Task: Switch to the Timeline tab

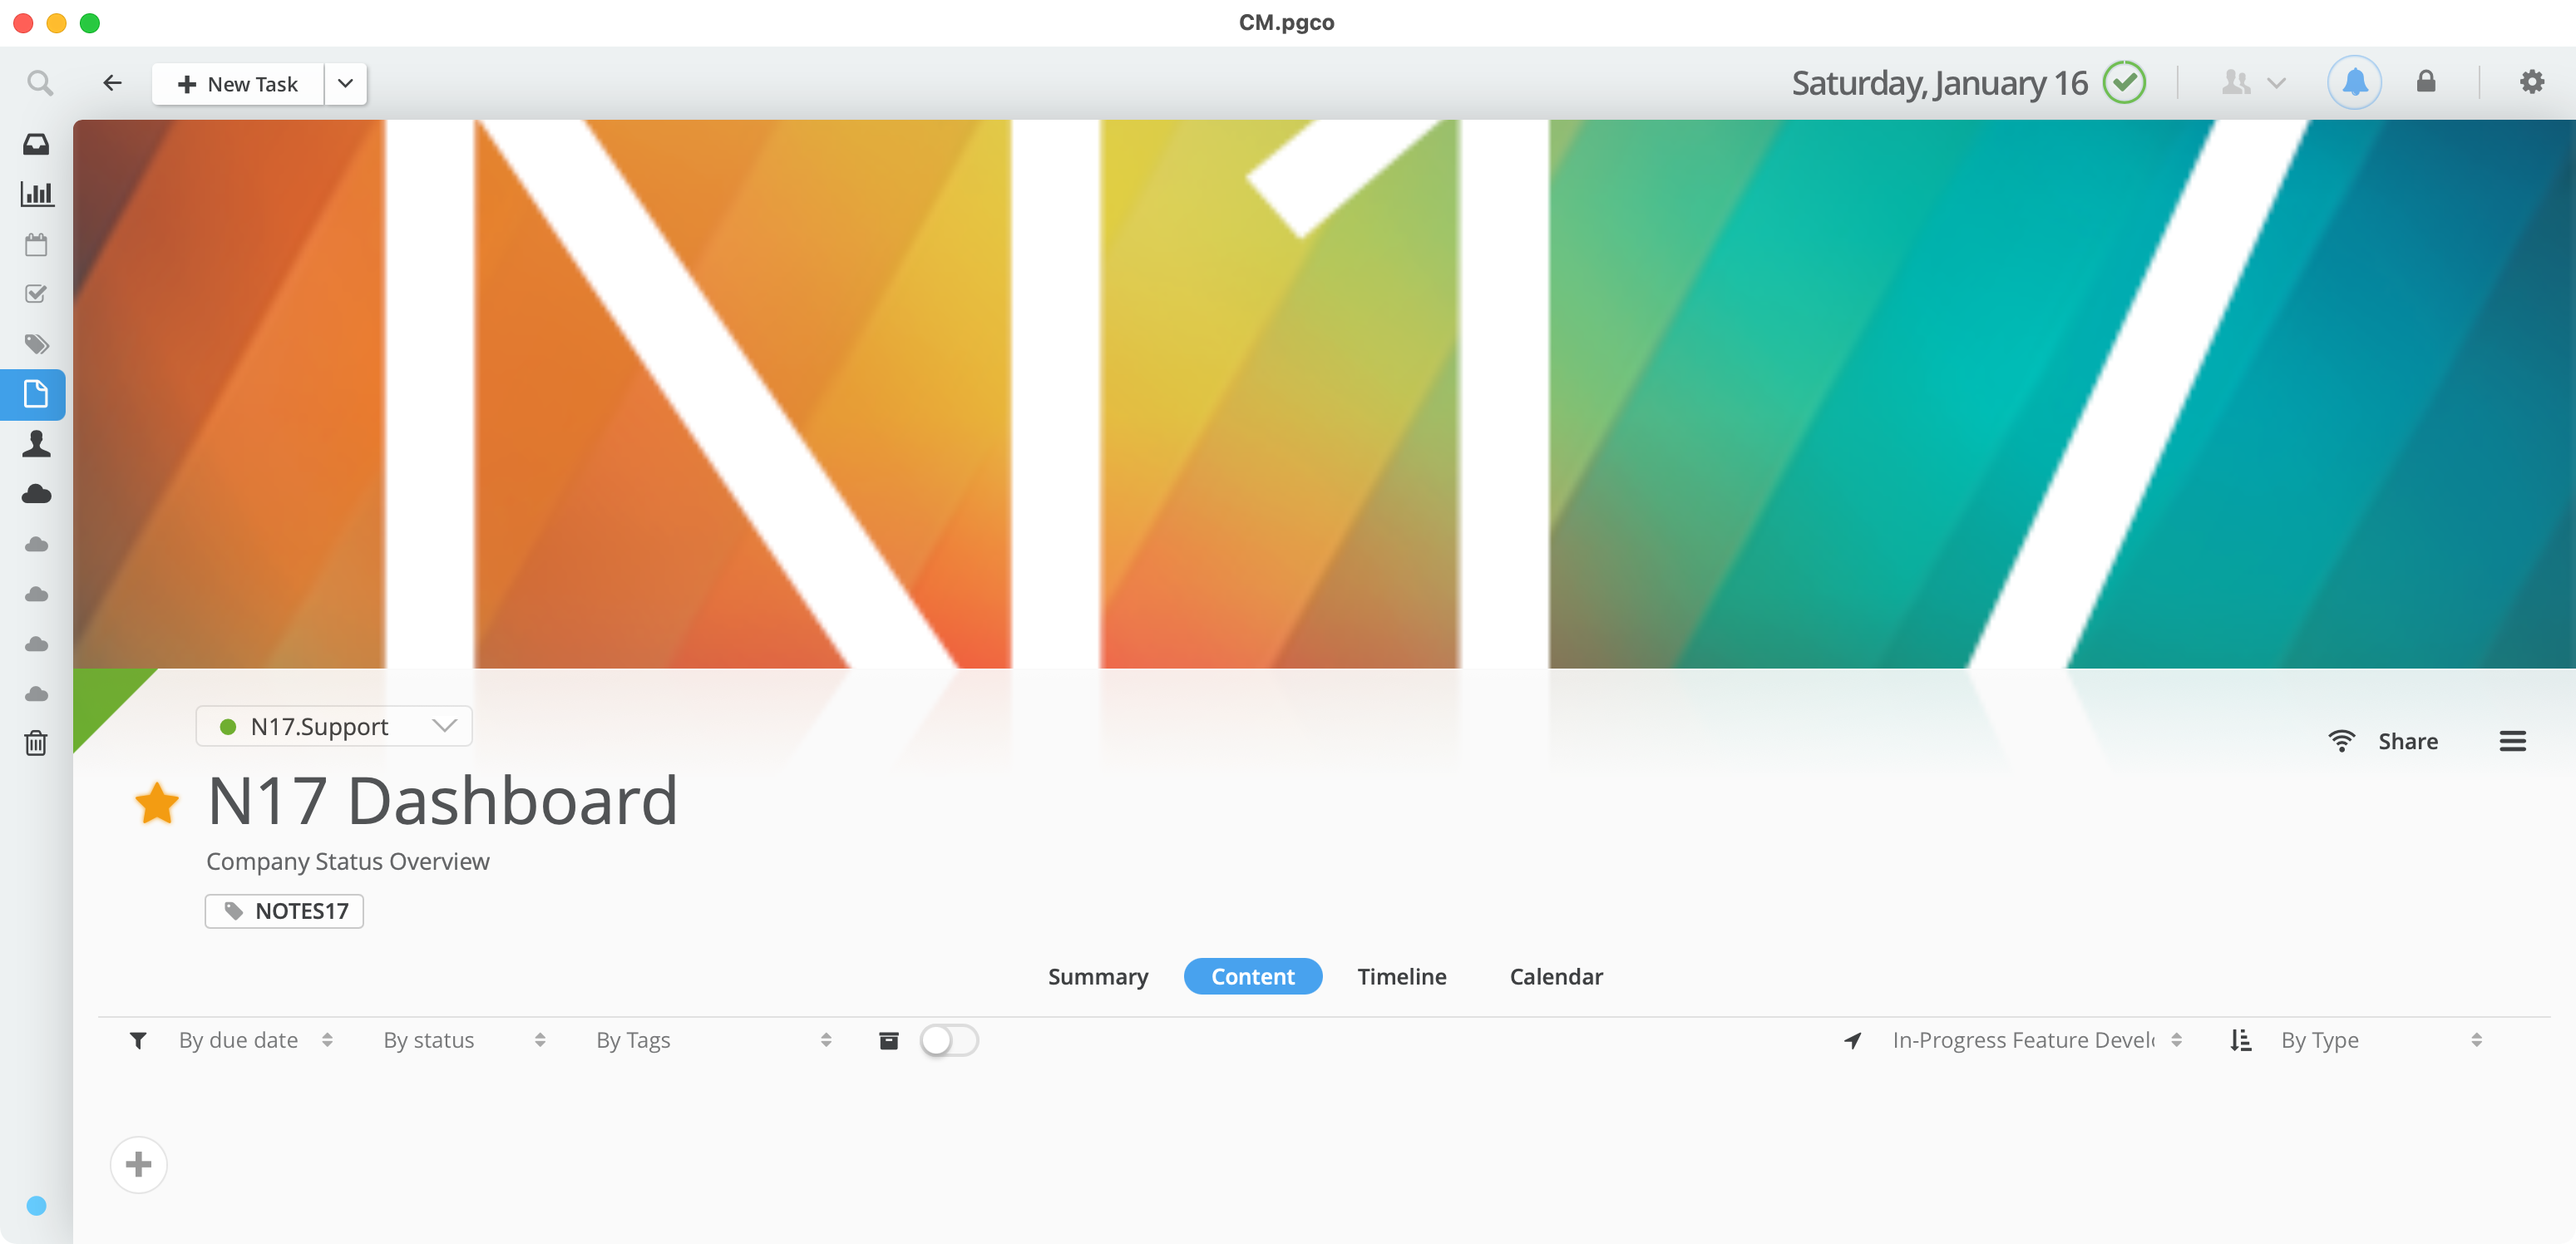Action: pos(1401,977)
